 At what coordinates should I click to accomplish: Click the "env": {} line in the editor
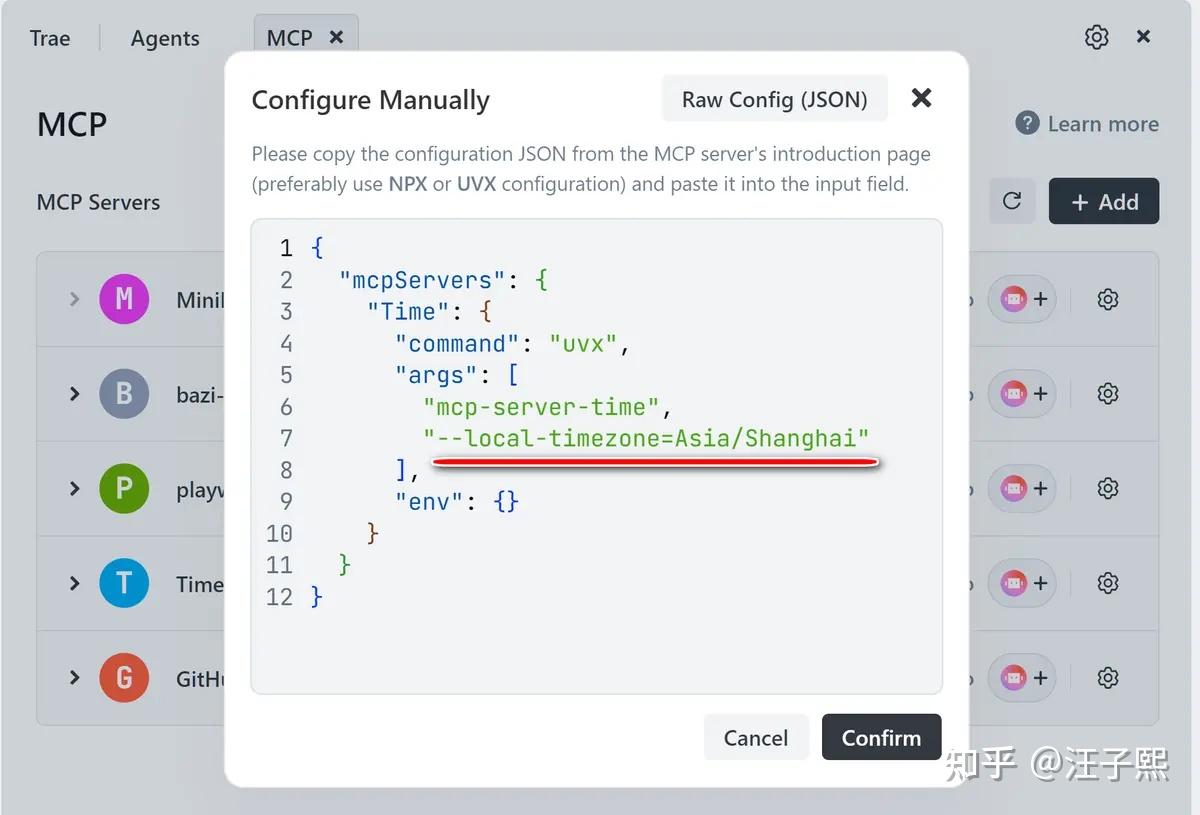click(x=457, y=501)
